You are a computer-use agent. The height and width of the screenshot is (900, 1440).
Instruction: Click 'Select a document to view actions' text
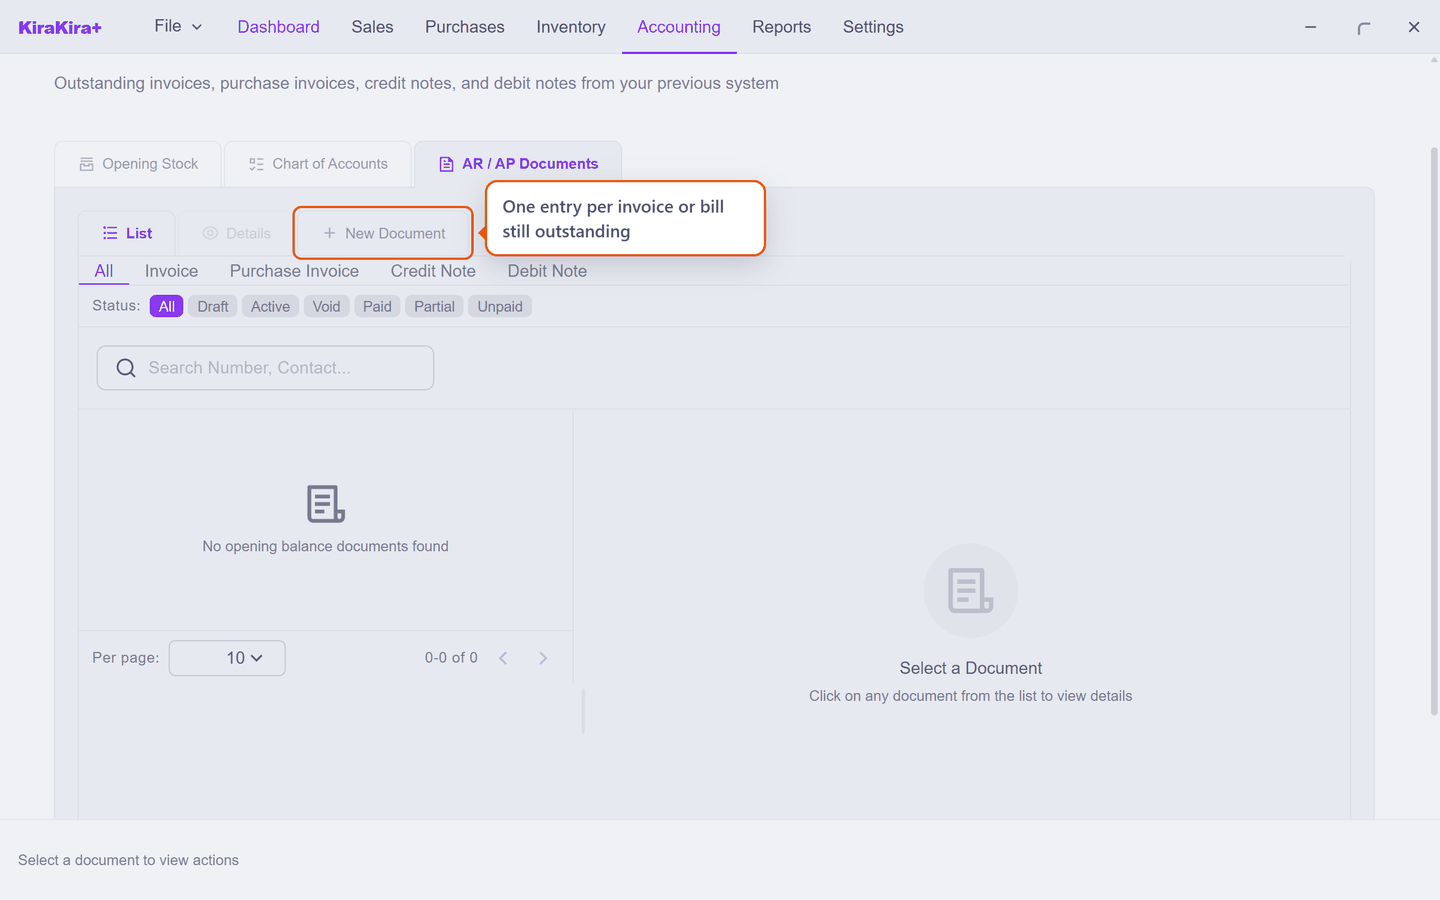pos(128,860)
